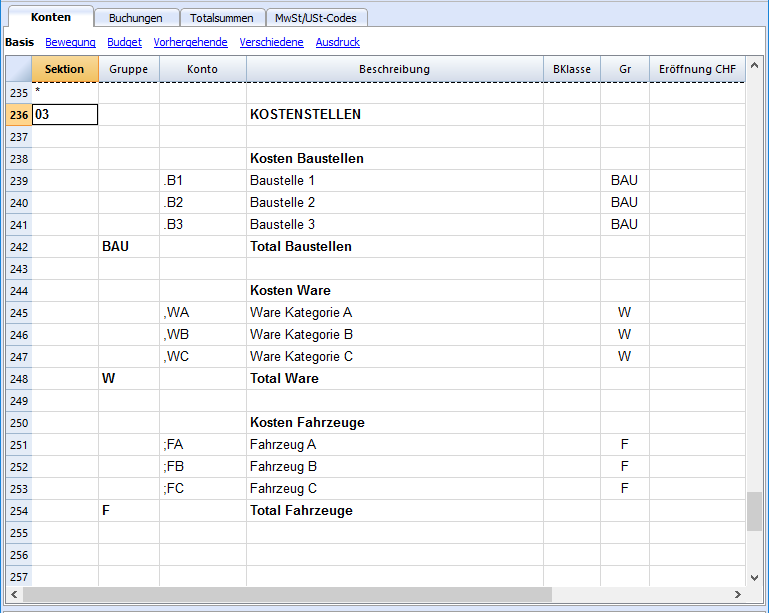The width and height of the screenshot is (769, 613).
Task: Click the Baustelle 2 description
Action: coord(395,203)
